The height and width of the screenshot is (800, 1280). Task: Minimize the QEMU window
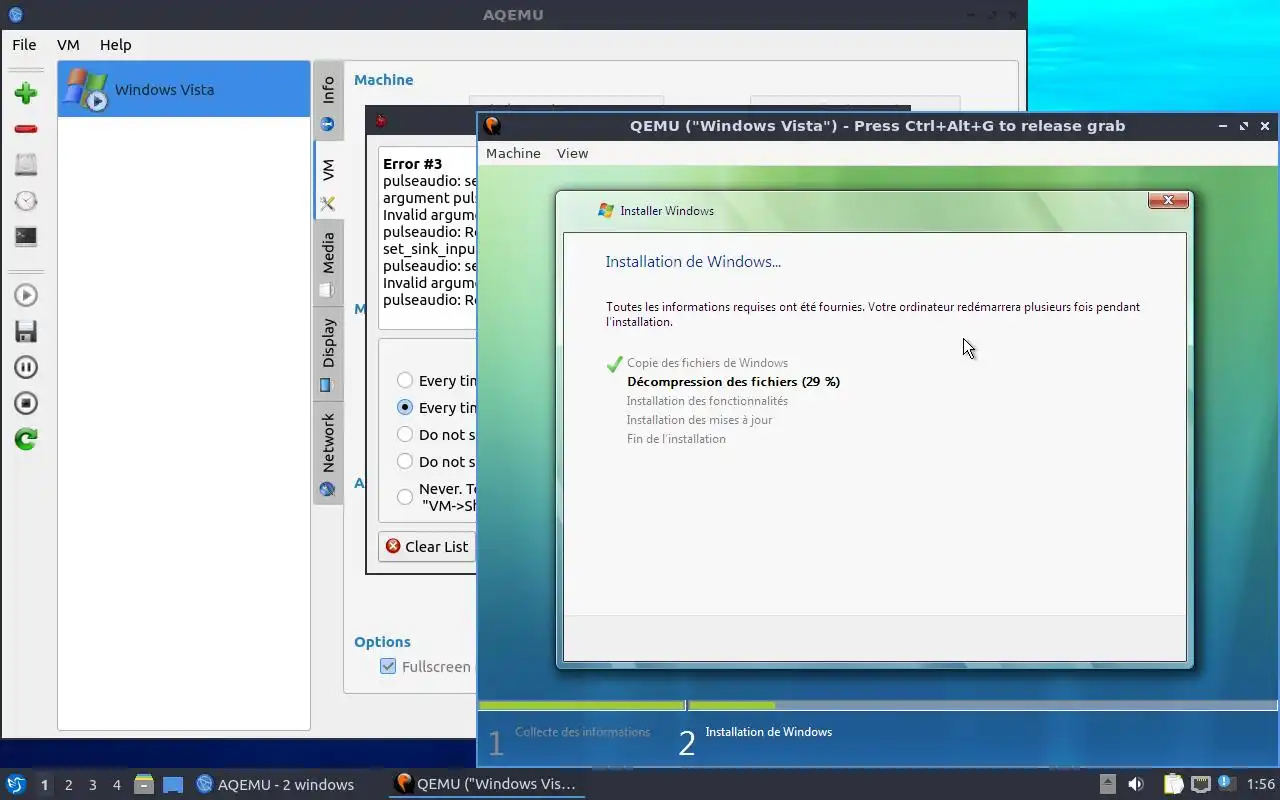(x=1223, y=126)
